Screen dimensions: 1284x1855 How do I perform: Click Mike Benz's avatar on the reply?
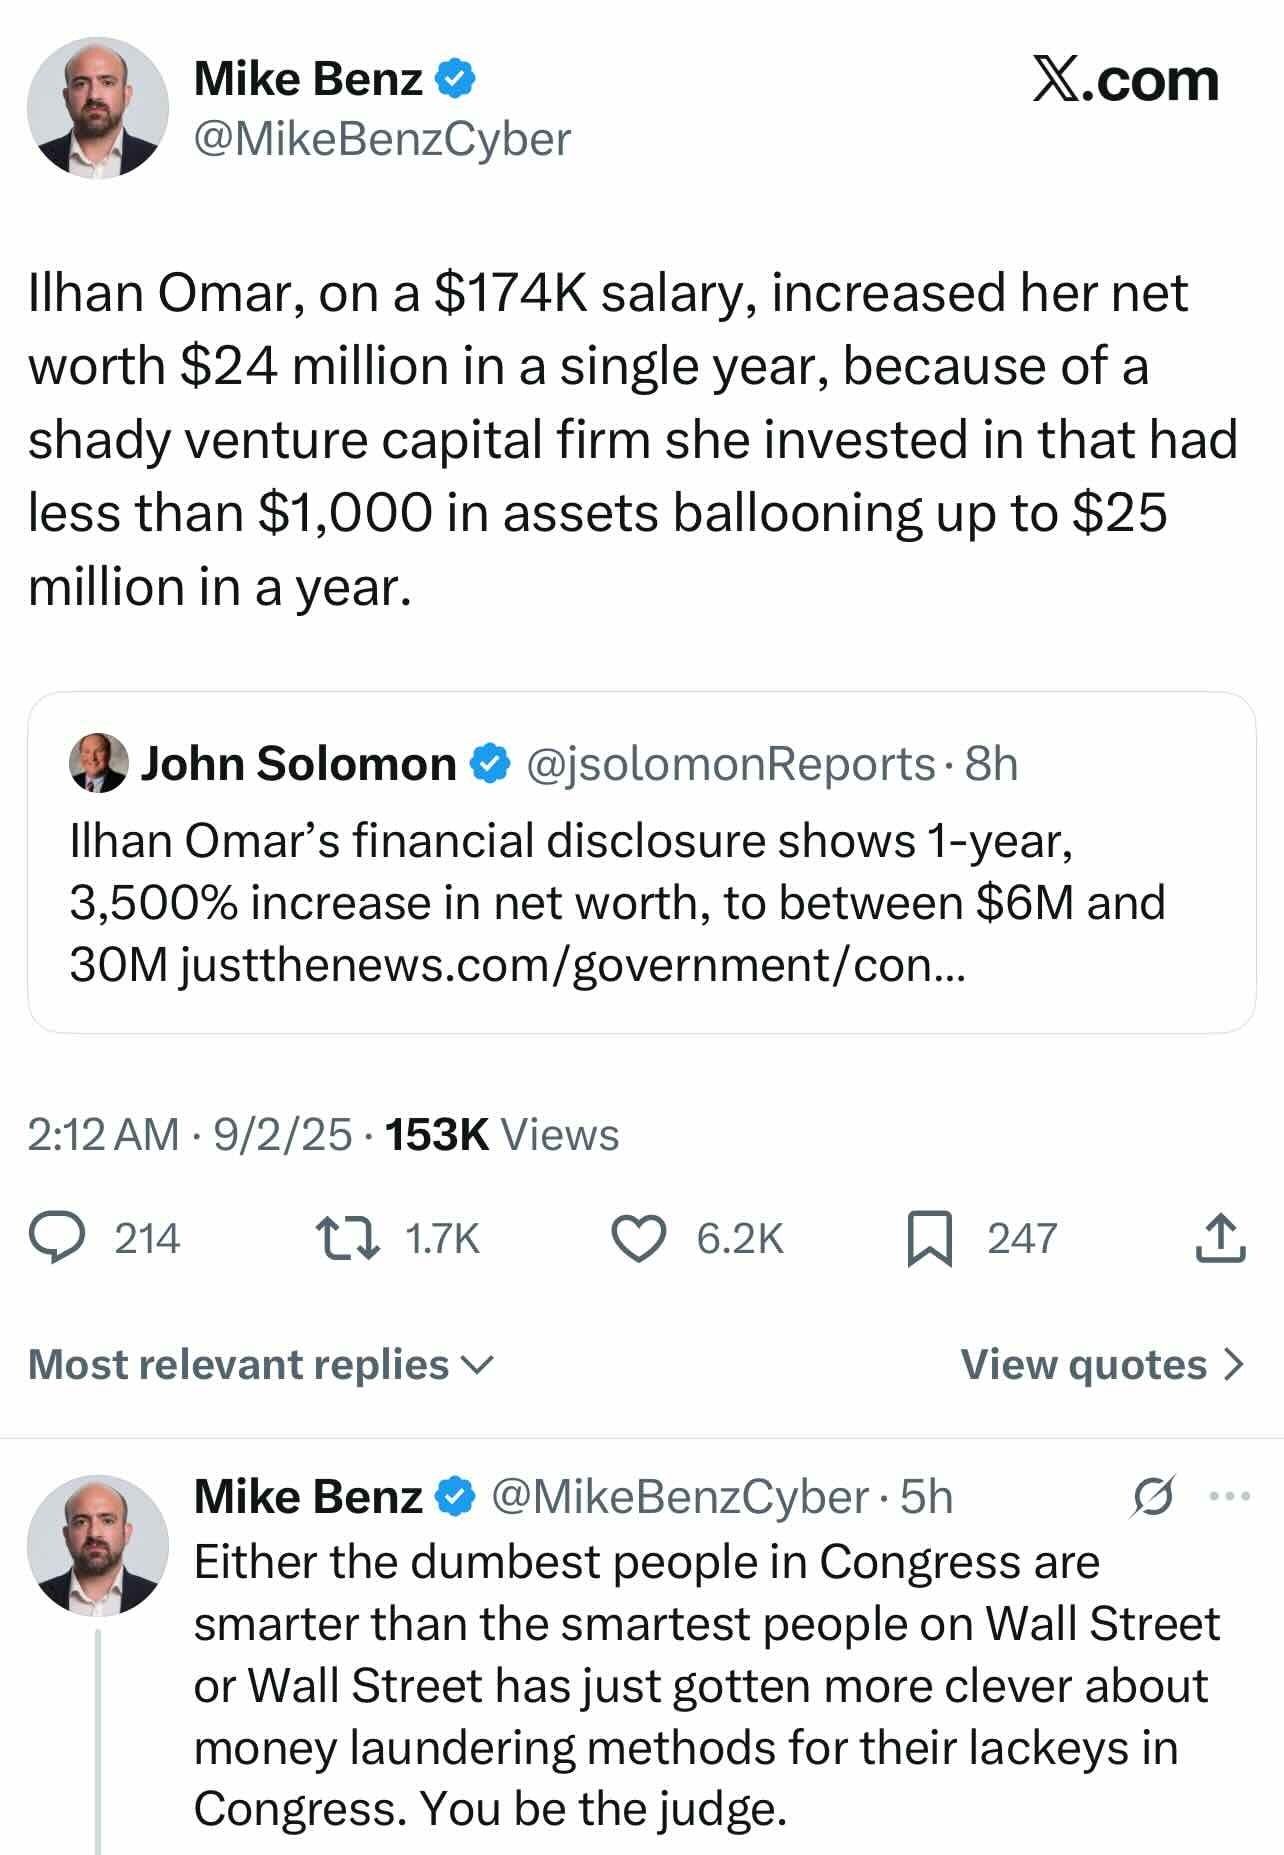tap(97, 1546)
